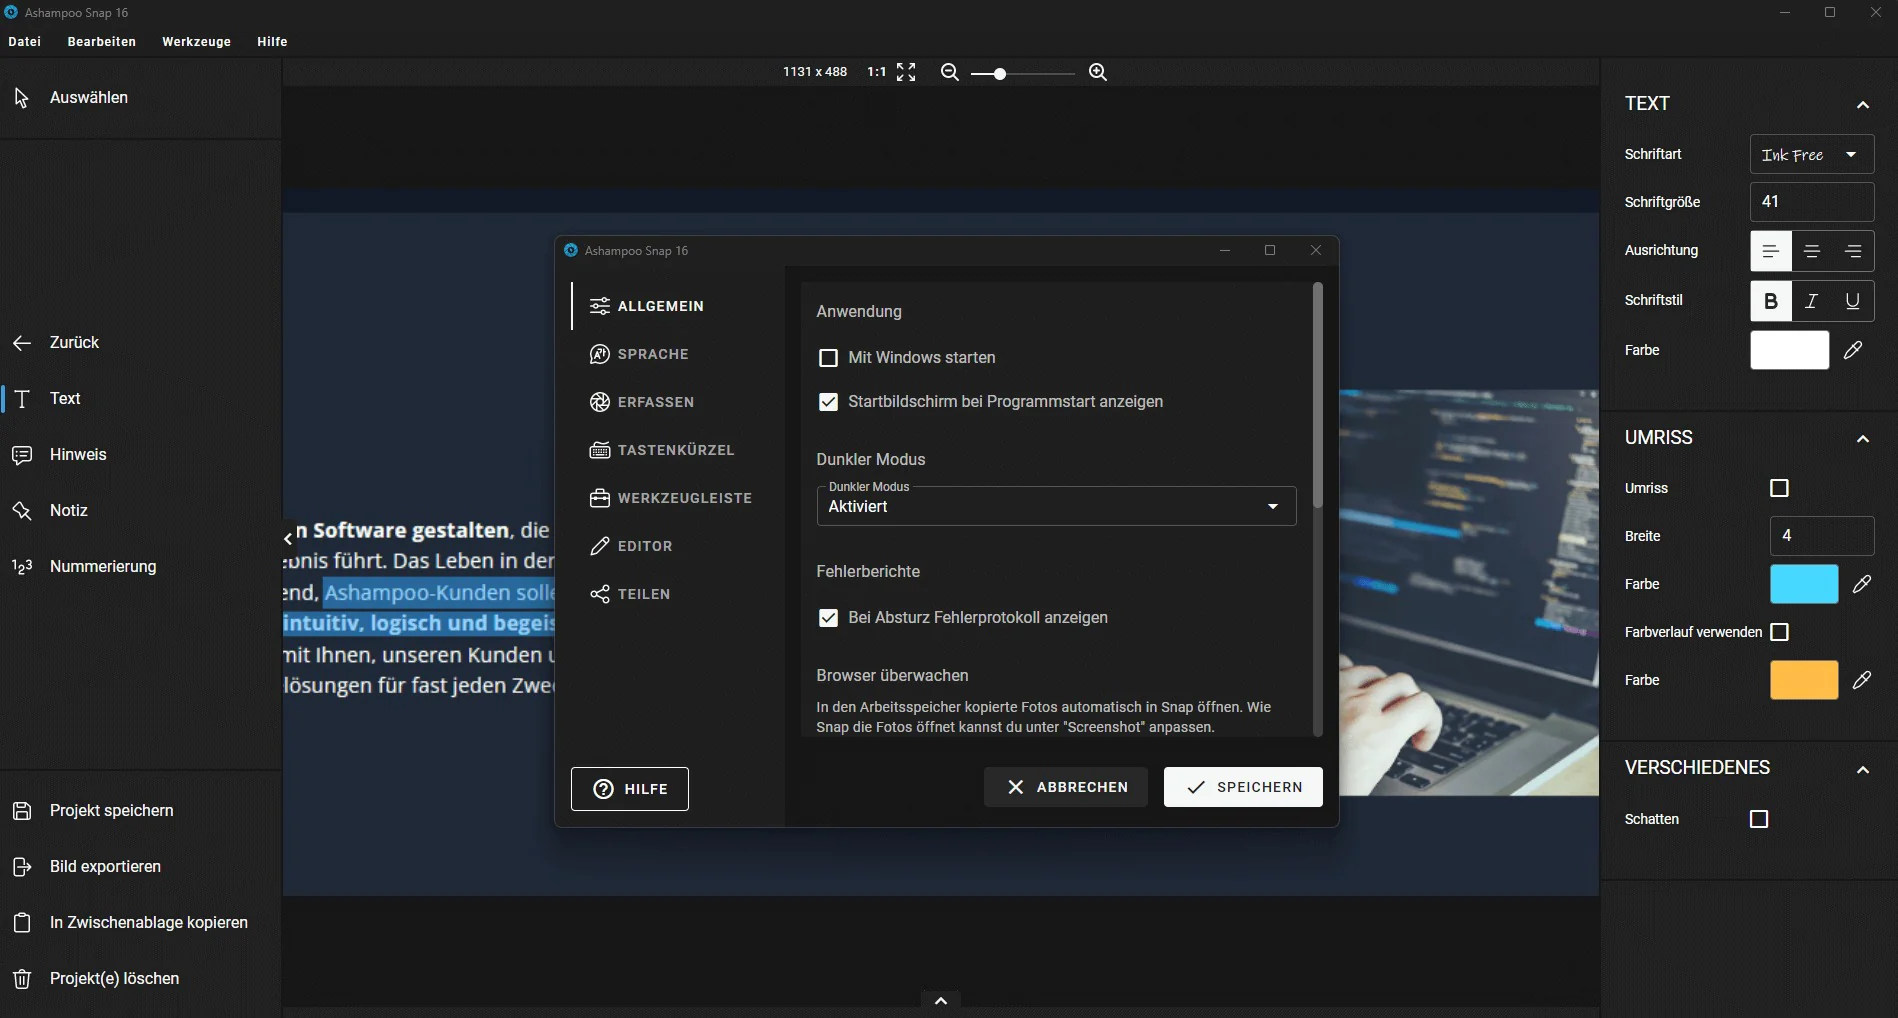
Task: Collapse the UMRISS section
Action: point(1862,439)
